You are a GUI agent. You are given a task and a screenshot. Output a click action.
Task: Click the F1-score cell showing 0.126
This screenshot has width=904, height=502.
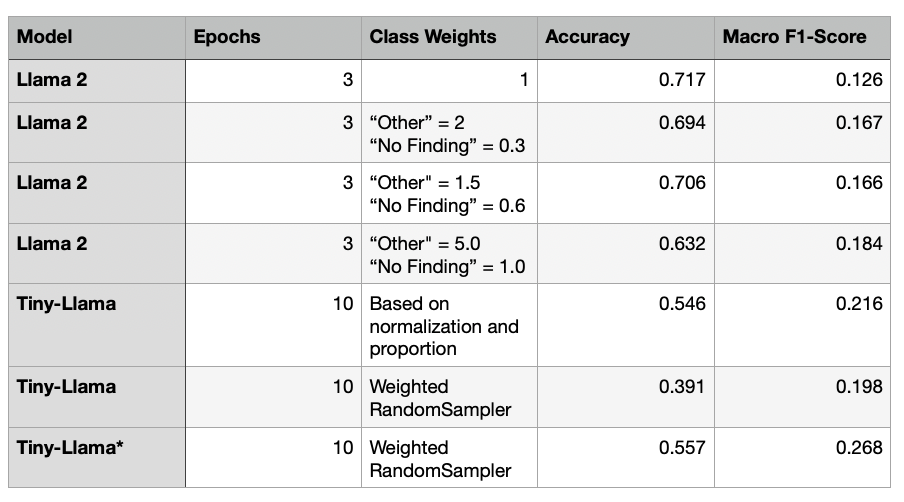coord(859,79)
